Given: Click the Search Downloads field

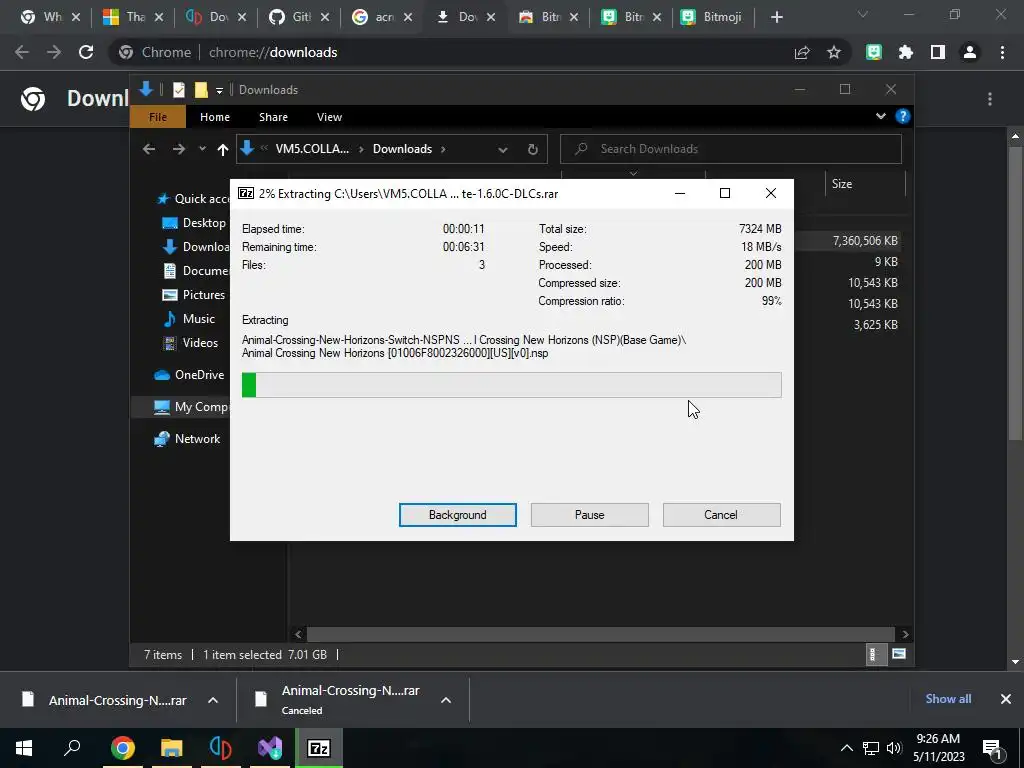Looking at the screenshot, I should [x=731, y=149].
